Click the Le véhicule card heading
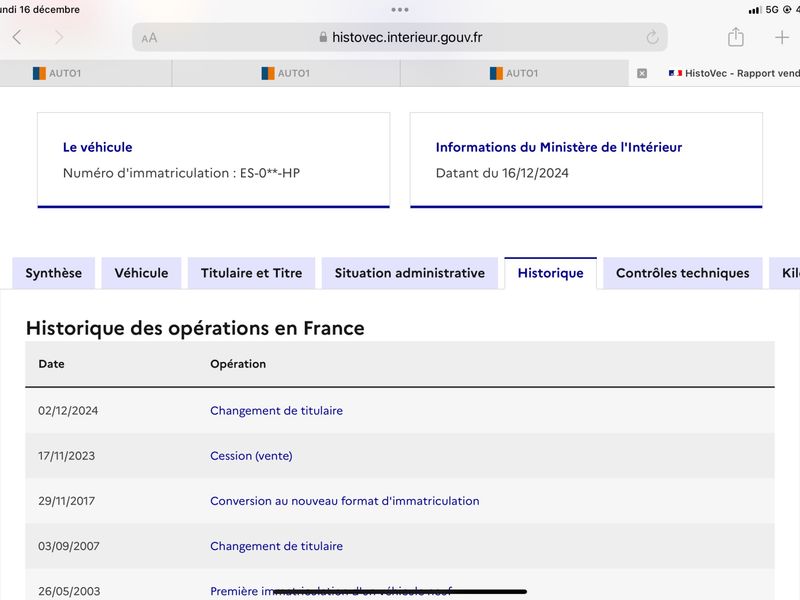800x600 pixels. coord(97,147)
